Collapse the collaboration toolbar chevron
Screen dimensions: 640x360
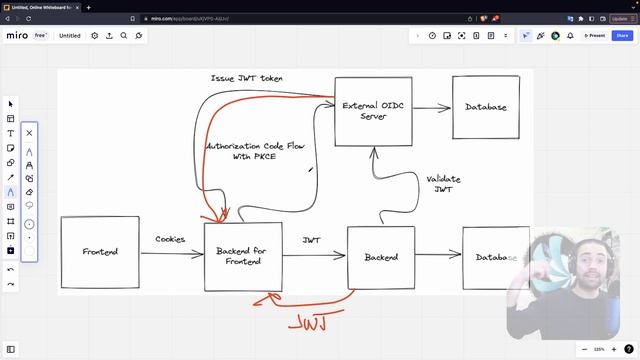[x=418, y=36]
